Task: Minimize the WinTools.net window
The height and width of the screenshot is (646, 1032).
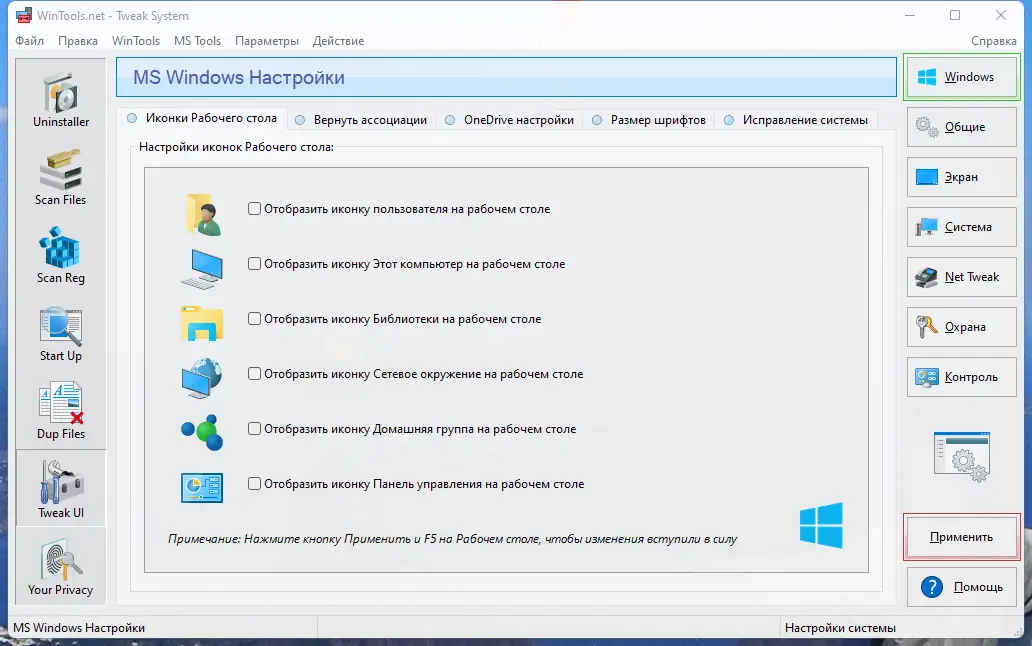Action: point(910,15)
